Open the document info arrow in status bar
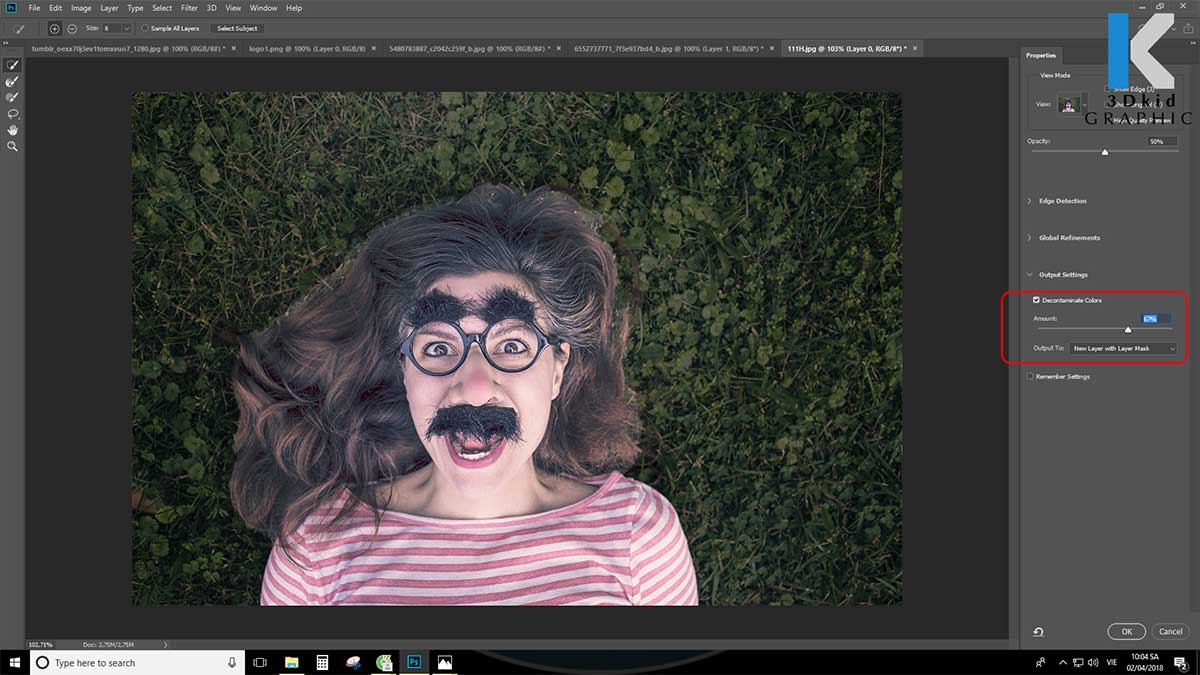Screen dimensions: 1200x675 click(165, 644)
